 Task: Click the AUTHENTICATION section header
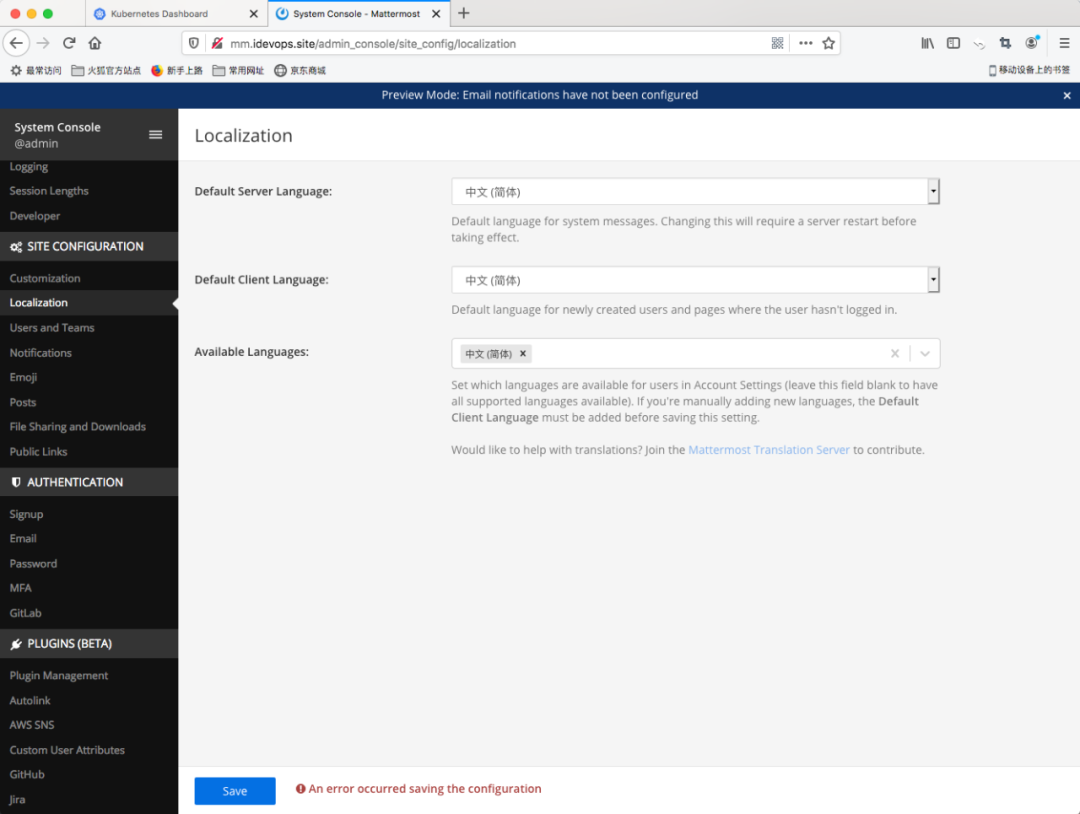pos(89,482)
